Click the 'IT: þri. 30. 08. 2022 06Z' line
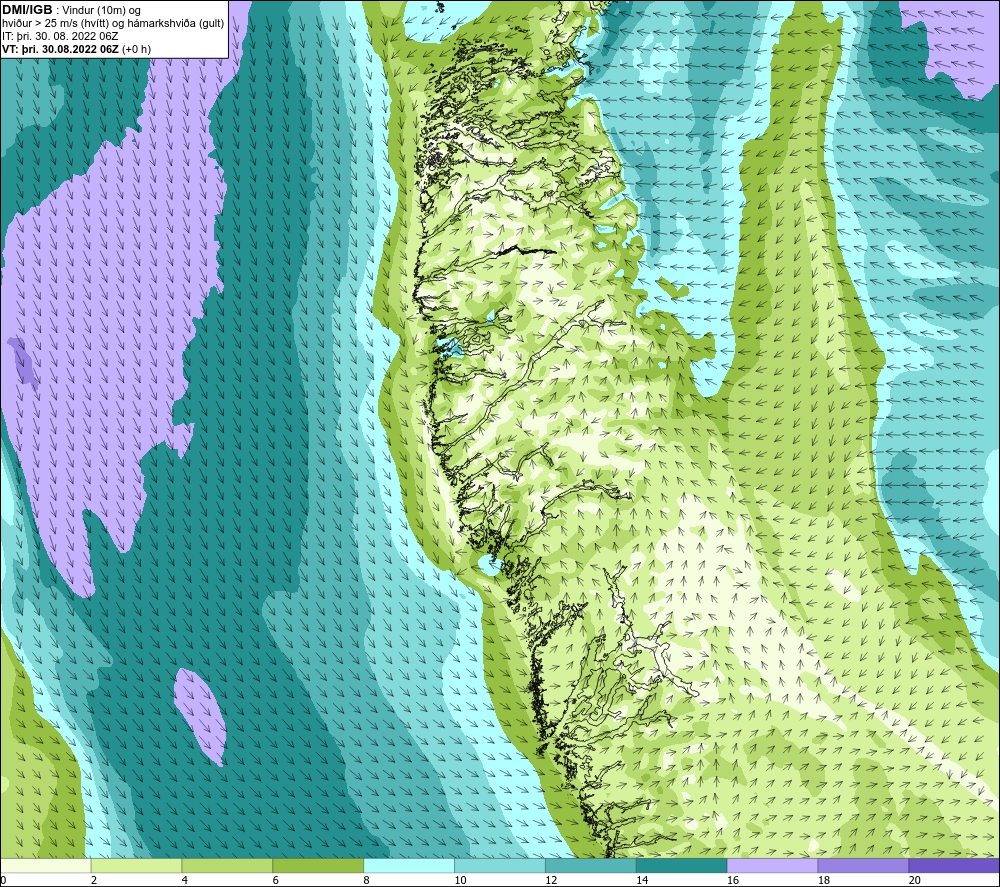This screenshot has width=1000, height=887. [60, 36]
